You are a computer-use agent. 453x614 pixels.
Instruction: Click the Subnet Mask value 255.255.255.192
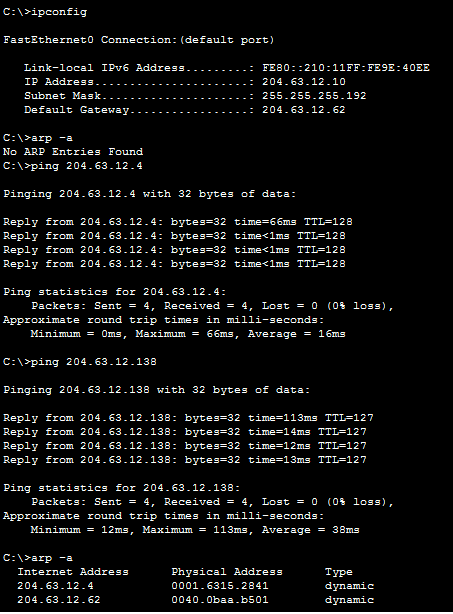tap(314, 96)
